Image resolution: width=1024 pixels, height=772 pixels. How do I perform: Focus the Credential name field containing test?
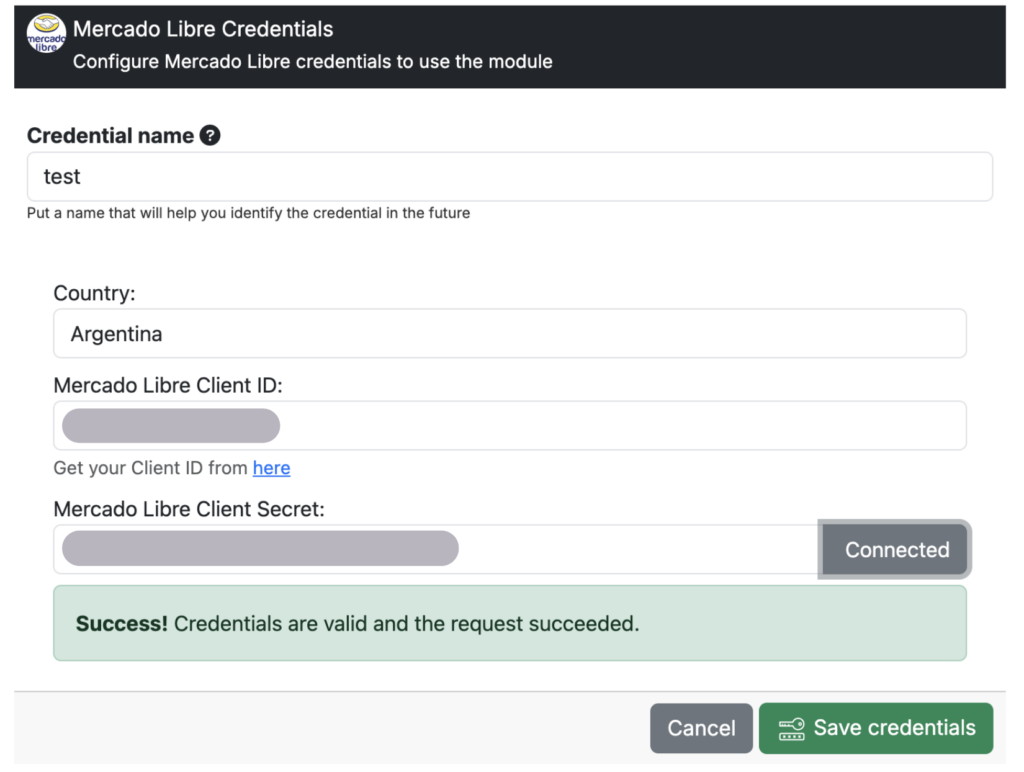pos(509,177)
